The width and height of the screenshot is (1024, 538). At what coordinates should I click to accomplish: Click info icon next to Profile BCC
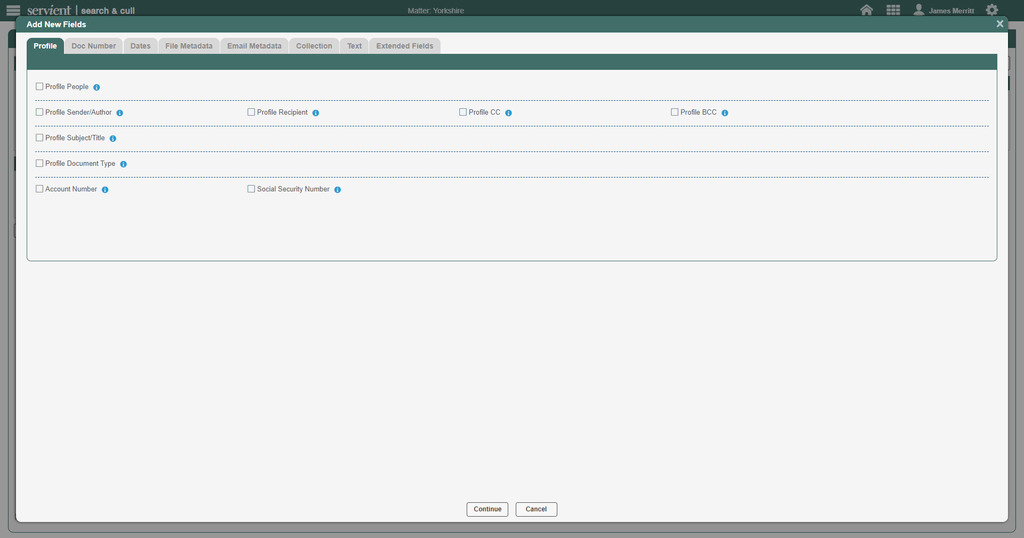725,113
